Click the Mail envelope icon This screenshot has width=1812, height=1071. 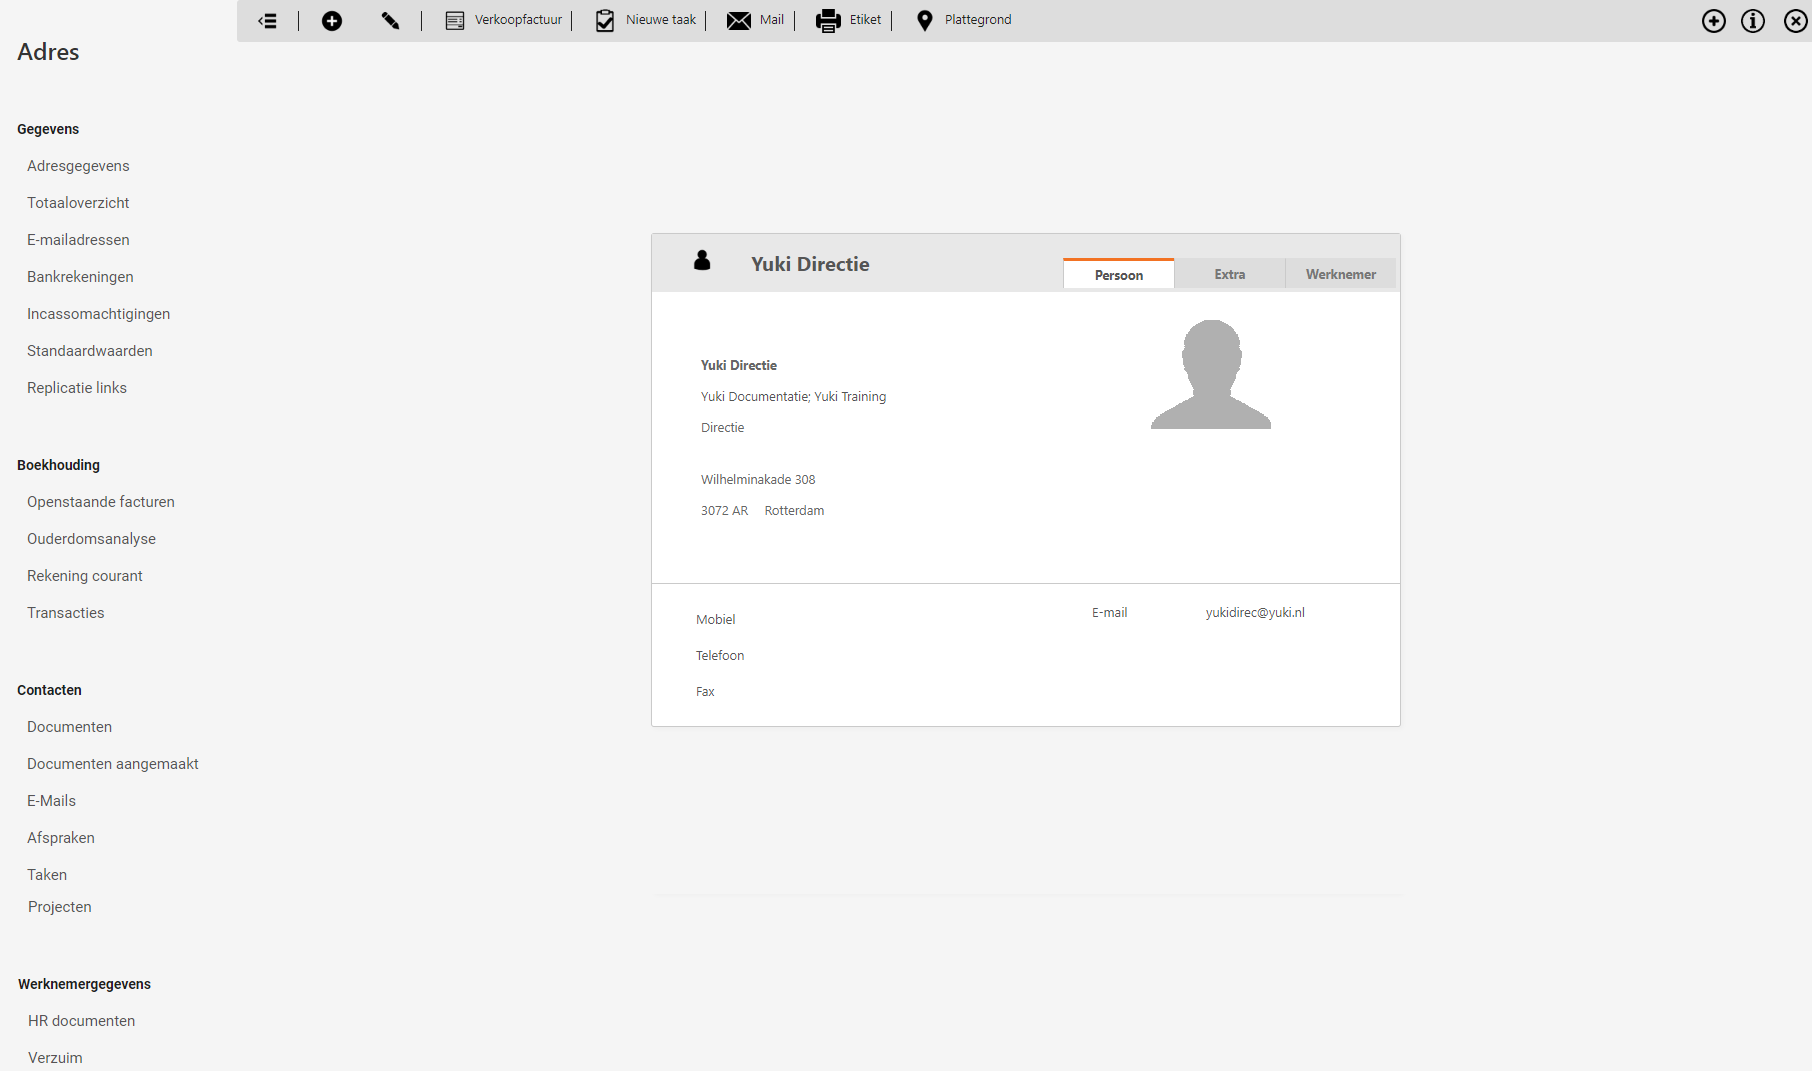tap(739, 20)
